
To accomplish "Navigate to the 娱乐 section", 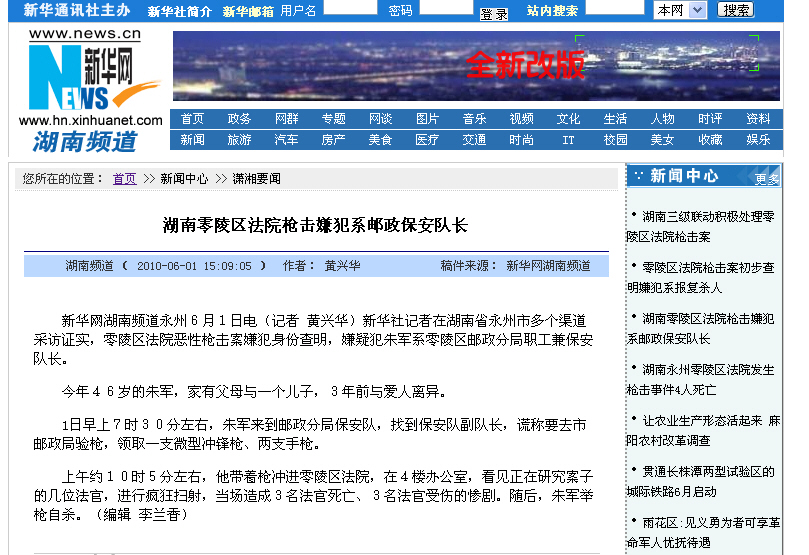I will [x=758, y=140].
